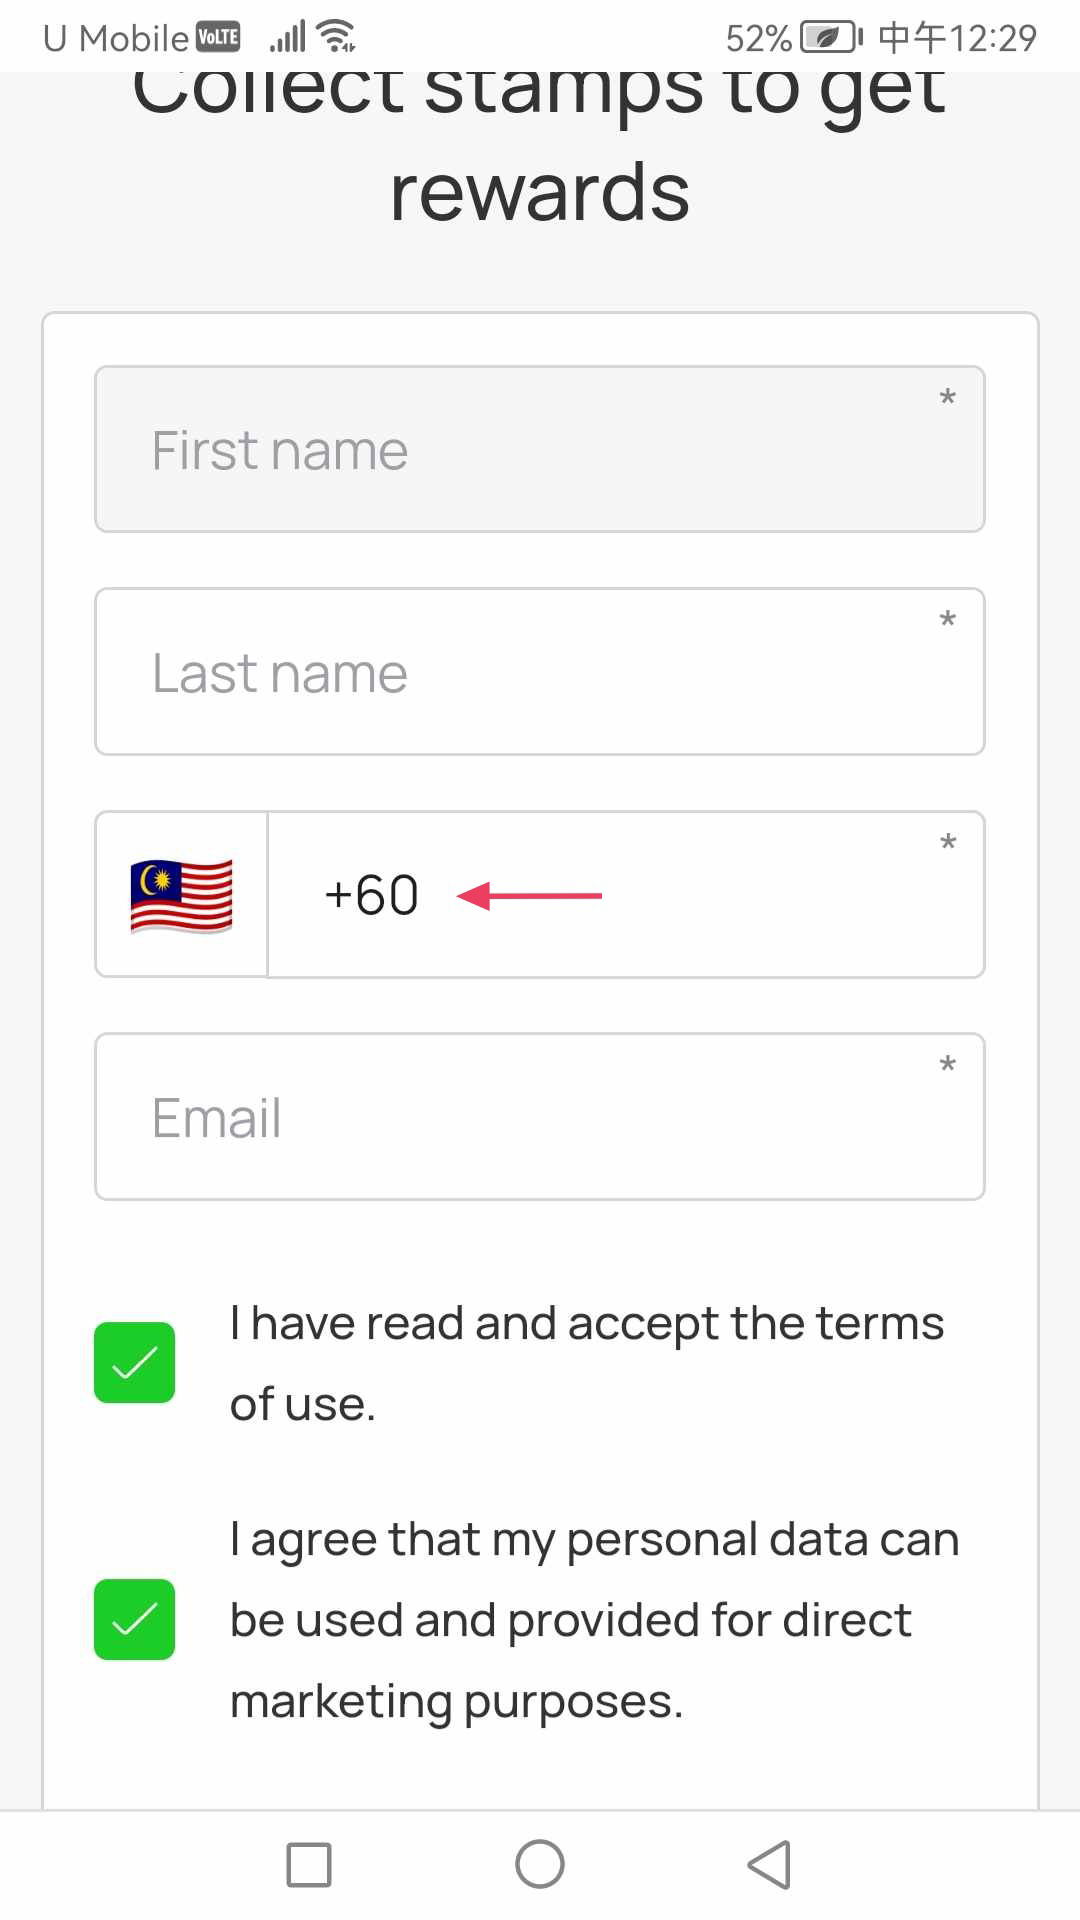Open the Malaysia flag country selector
Viewport: 1080px width, 1920px height.
181,894
